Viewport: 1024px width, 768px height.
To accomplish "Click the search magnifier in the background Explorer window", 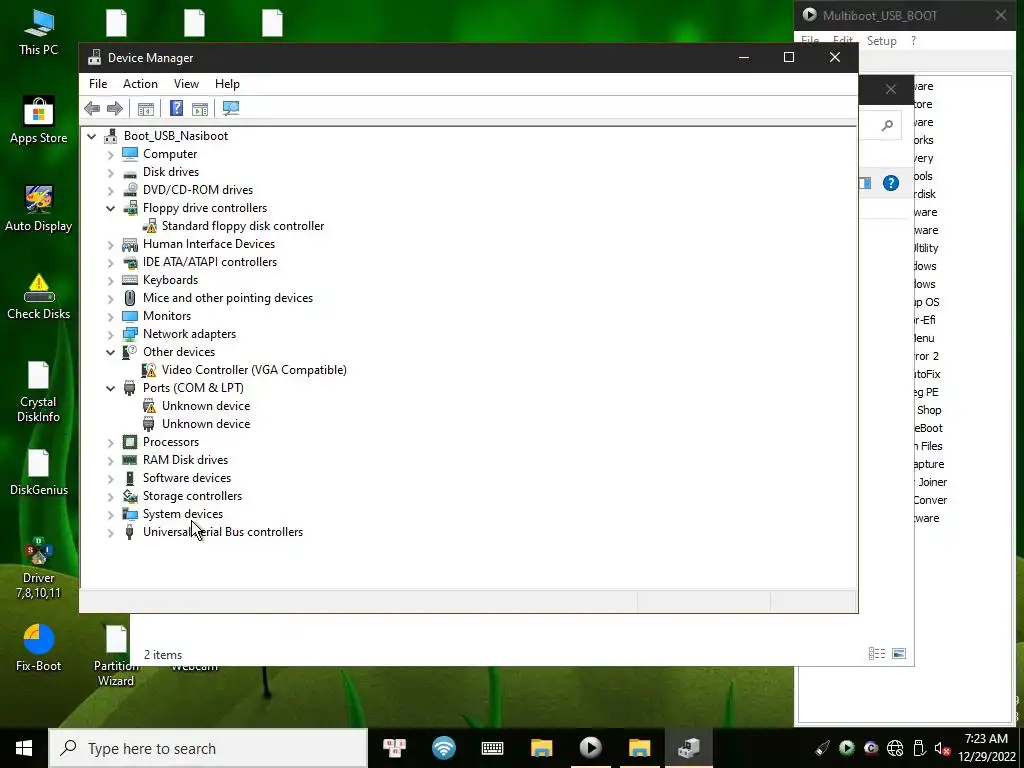I will click(x=887, y=125).
